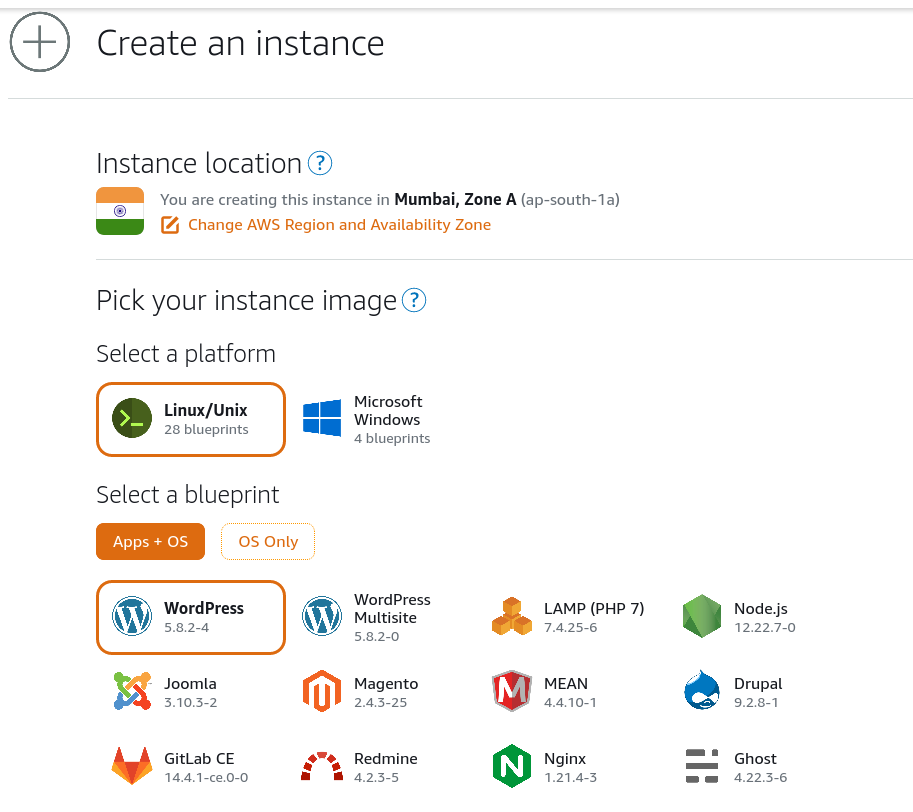Click the GitLab version '14.4.1-ce.0-0' text

[x=206, y=778]
